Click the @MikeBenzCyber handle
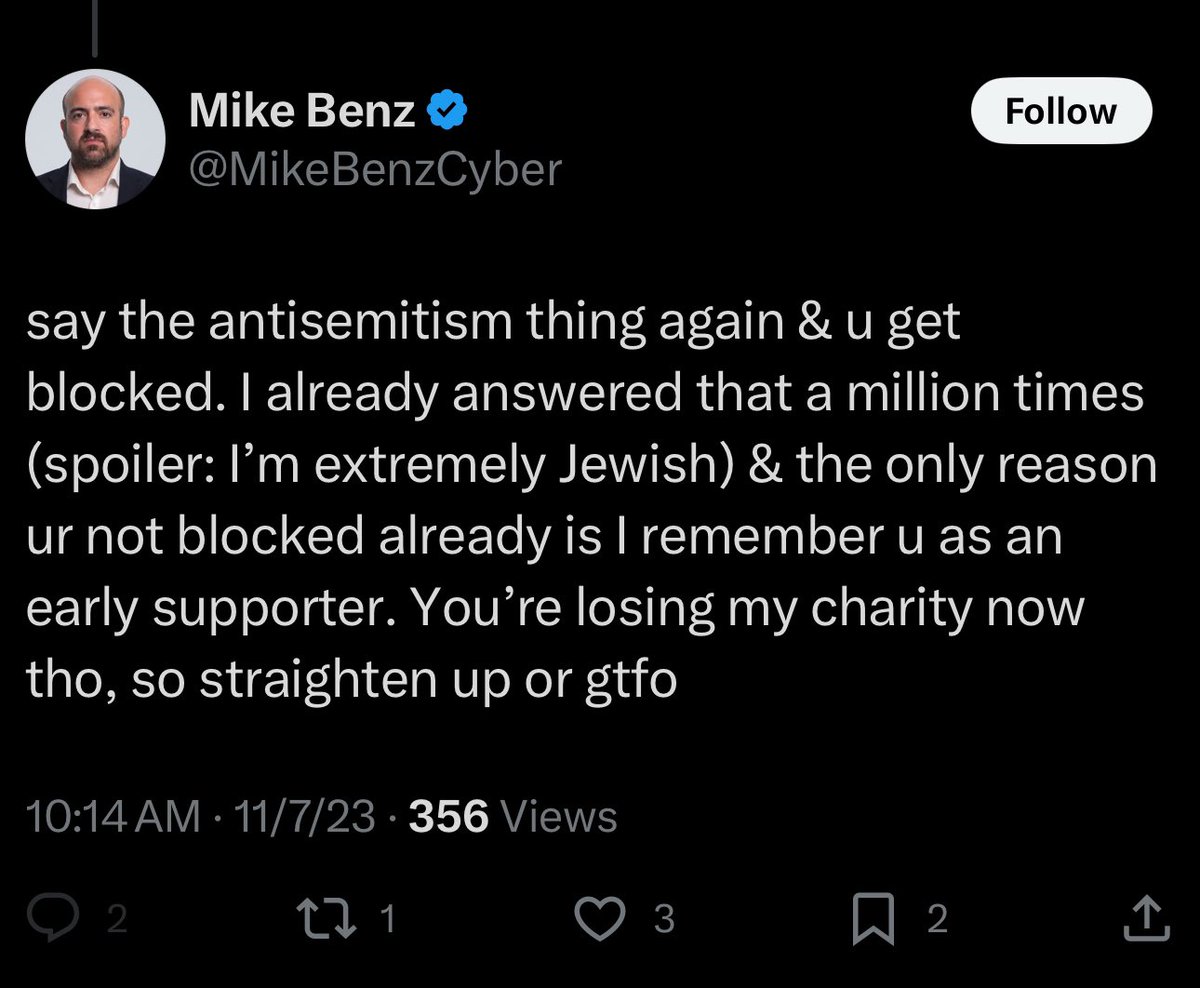 (x=376, y=168)
